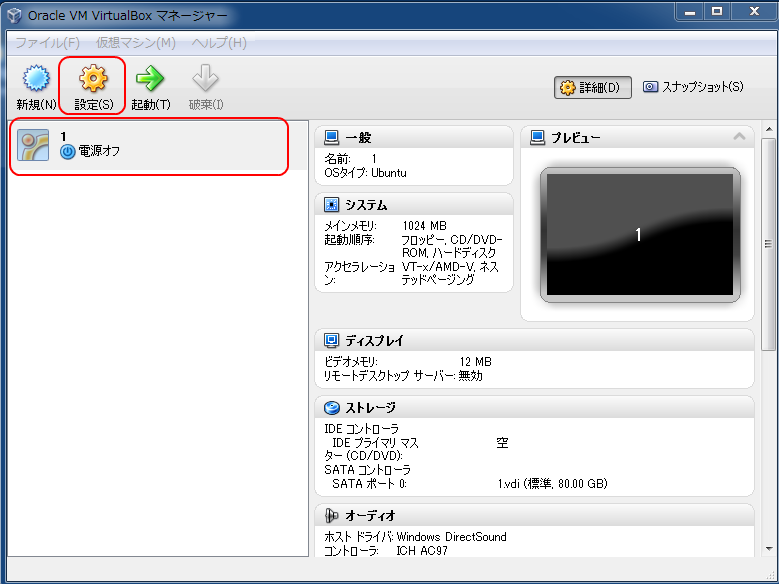
Task: Click the details pane vertical scrollbar thumb
Action: pyautogui.click(x=769, y=244)
